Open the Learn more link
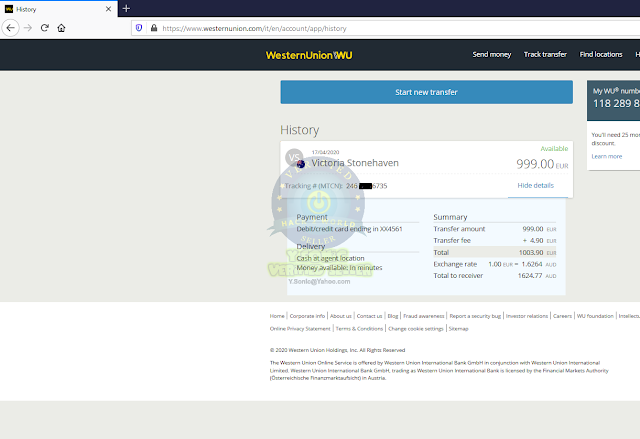This screenshot has height=439, width=640. 607,156
